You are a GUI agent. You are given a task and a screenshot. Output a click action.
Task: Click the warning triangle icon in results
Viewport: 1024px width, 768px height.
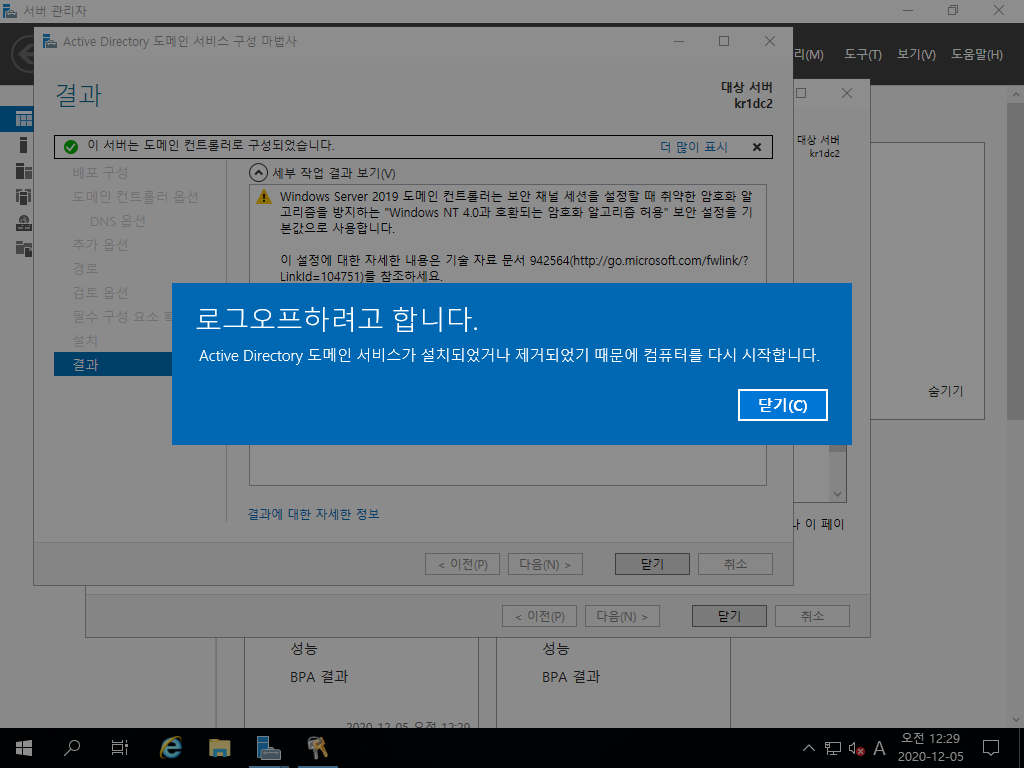(x=264, y=197)
